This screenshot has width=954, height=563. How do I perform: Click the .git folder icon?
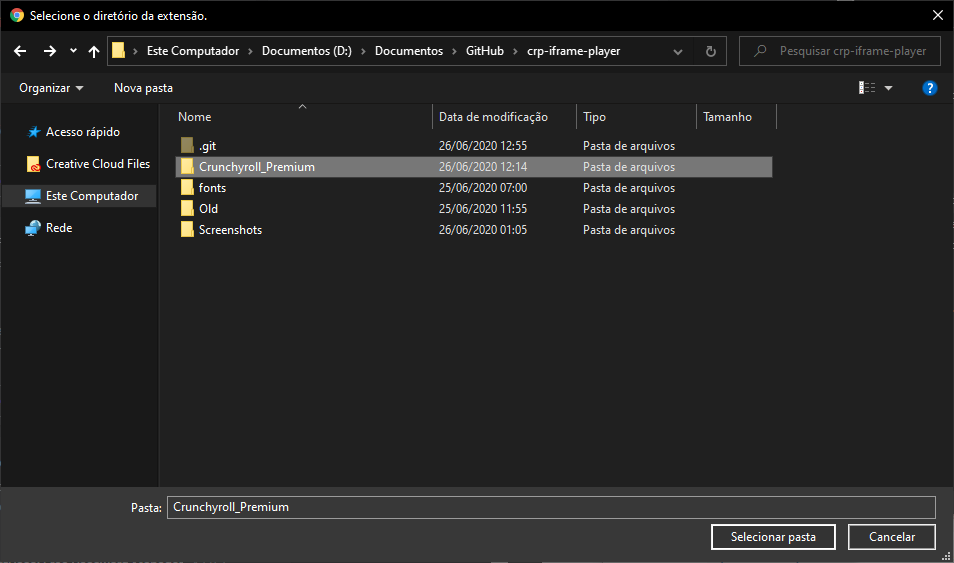[x=187, y=145]
